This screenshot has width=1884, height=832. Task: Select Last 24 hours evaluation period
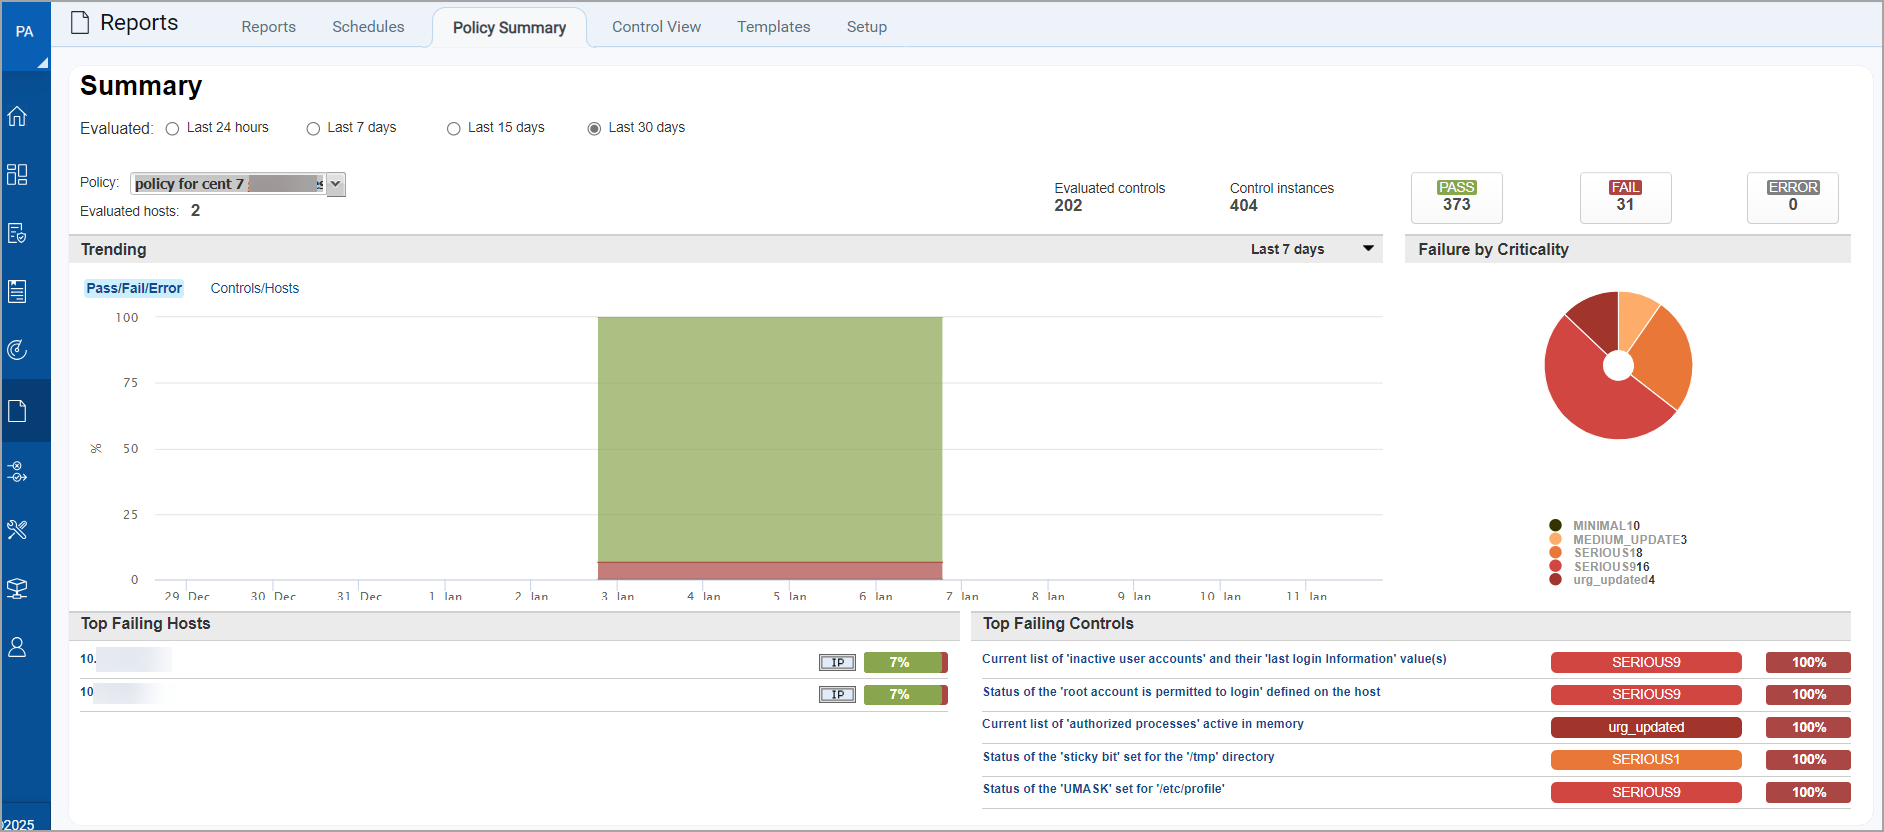[x=173, y=128]
